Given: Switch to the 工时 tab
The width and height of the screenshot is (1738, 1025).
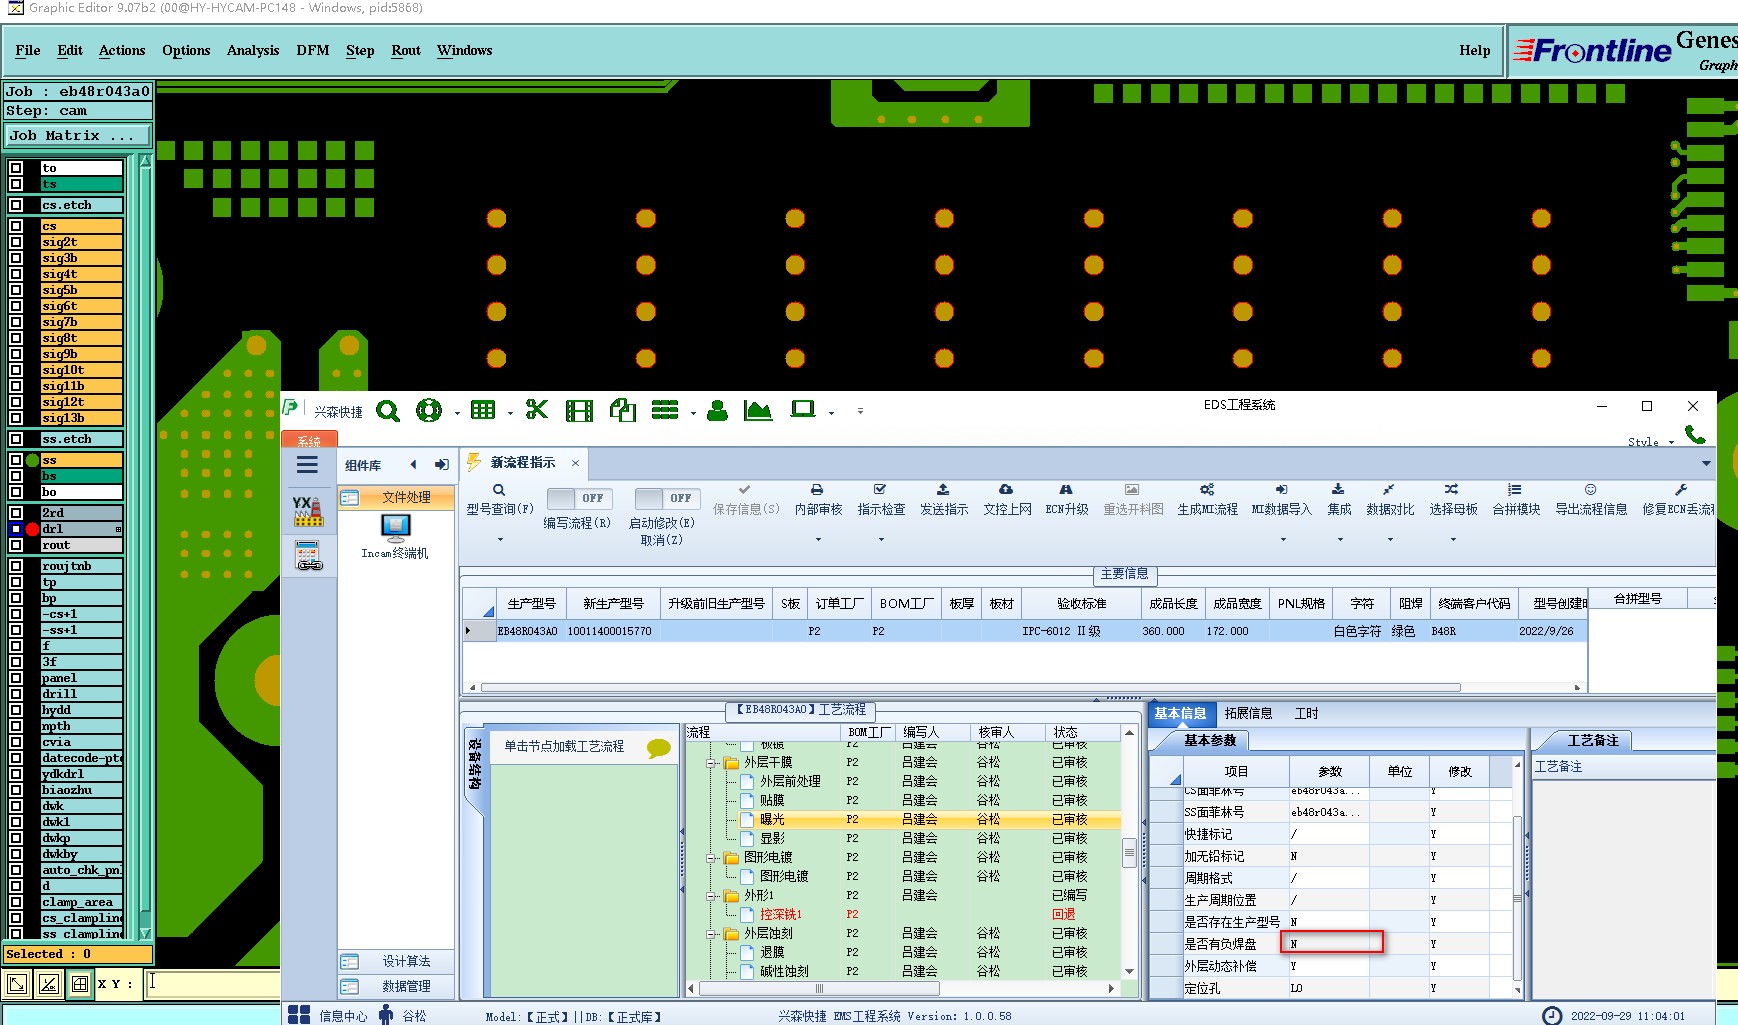Looking at the screenshot, I should [1306, 713].
